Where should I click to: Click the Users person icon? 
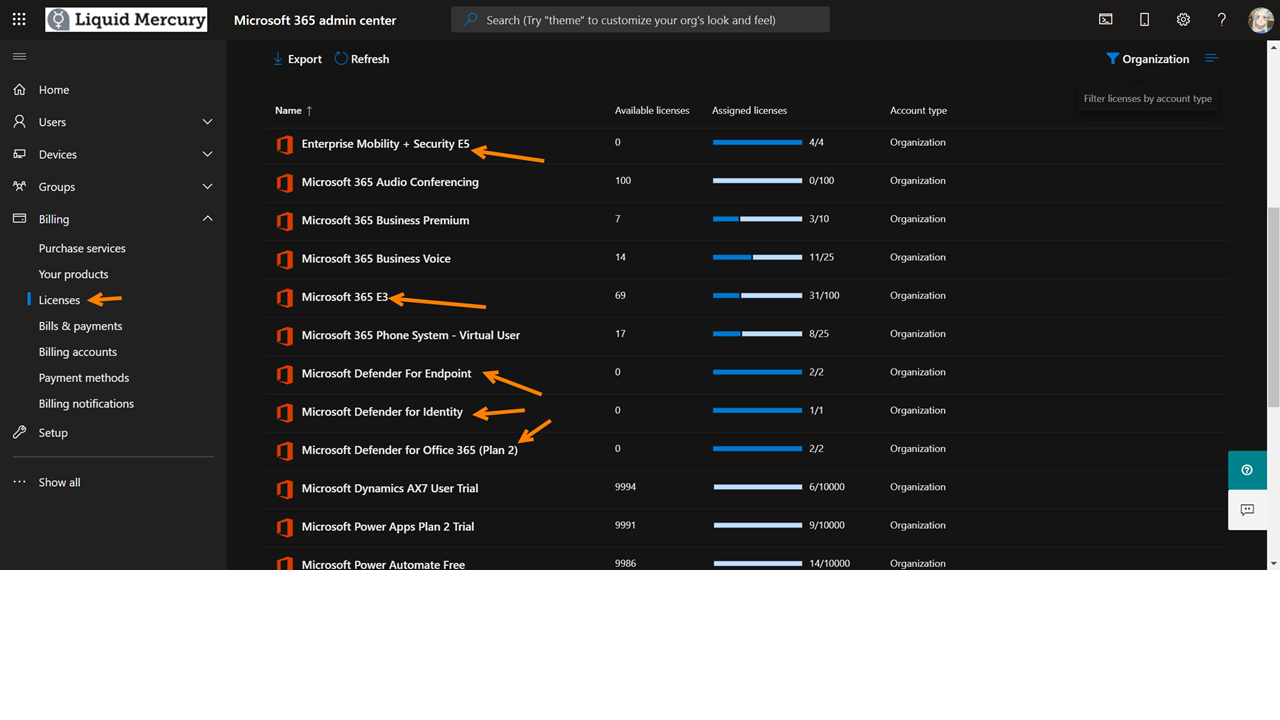19,121
